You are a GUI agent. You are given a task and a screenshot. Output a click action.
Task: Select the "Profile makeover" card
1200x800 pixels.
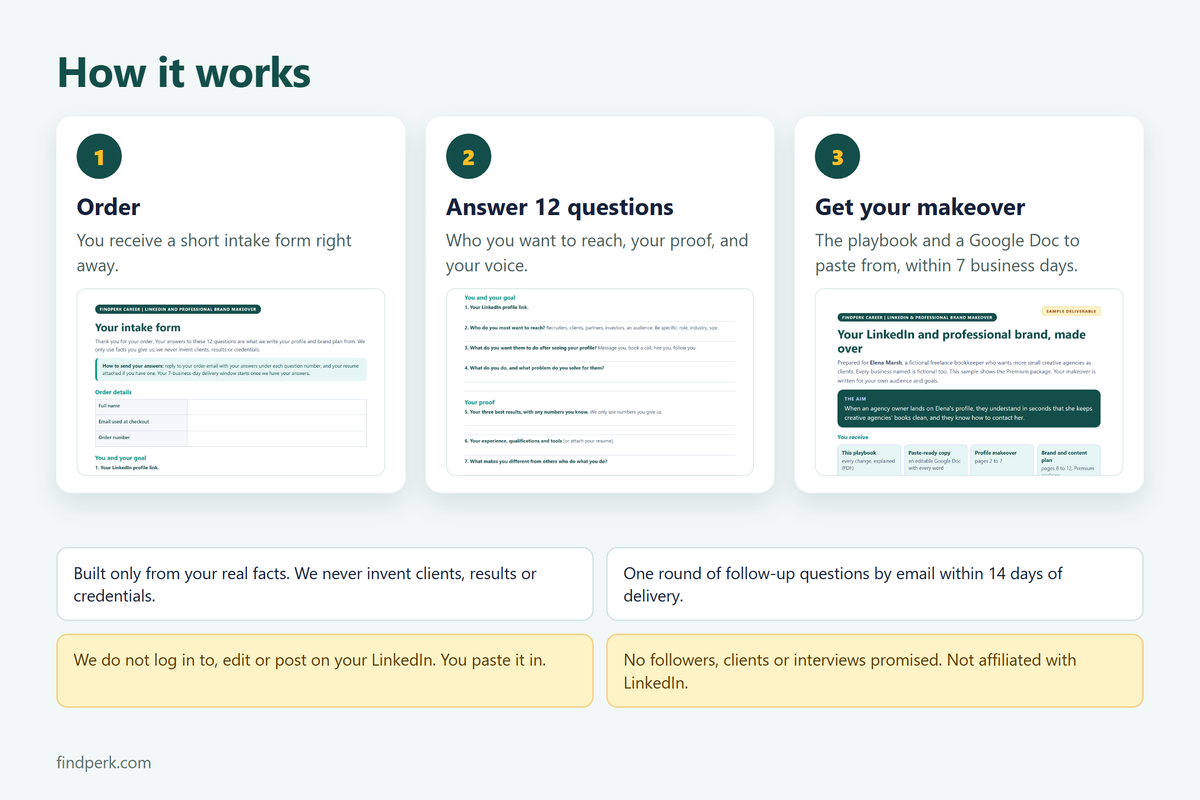click(x=1002, y=460)
